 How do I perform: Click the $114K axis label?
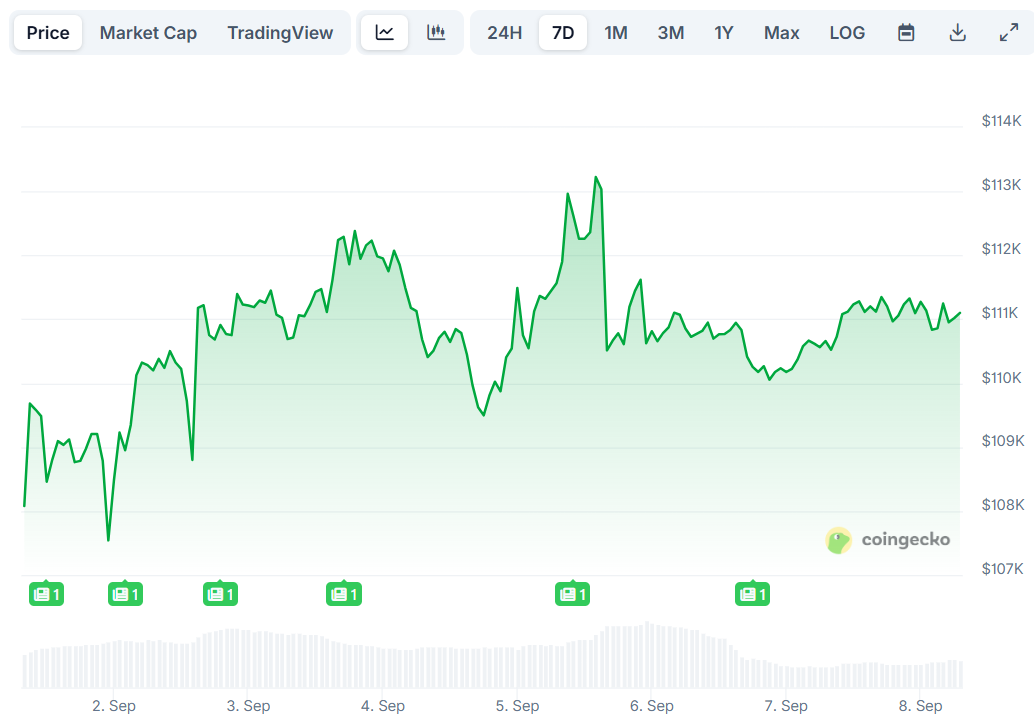pyautogui.click(x=1001, y=121)
